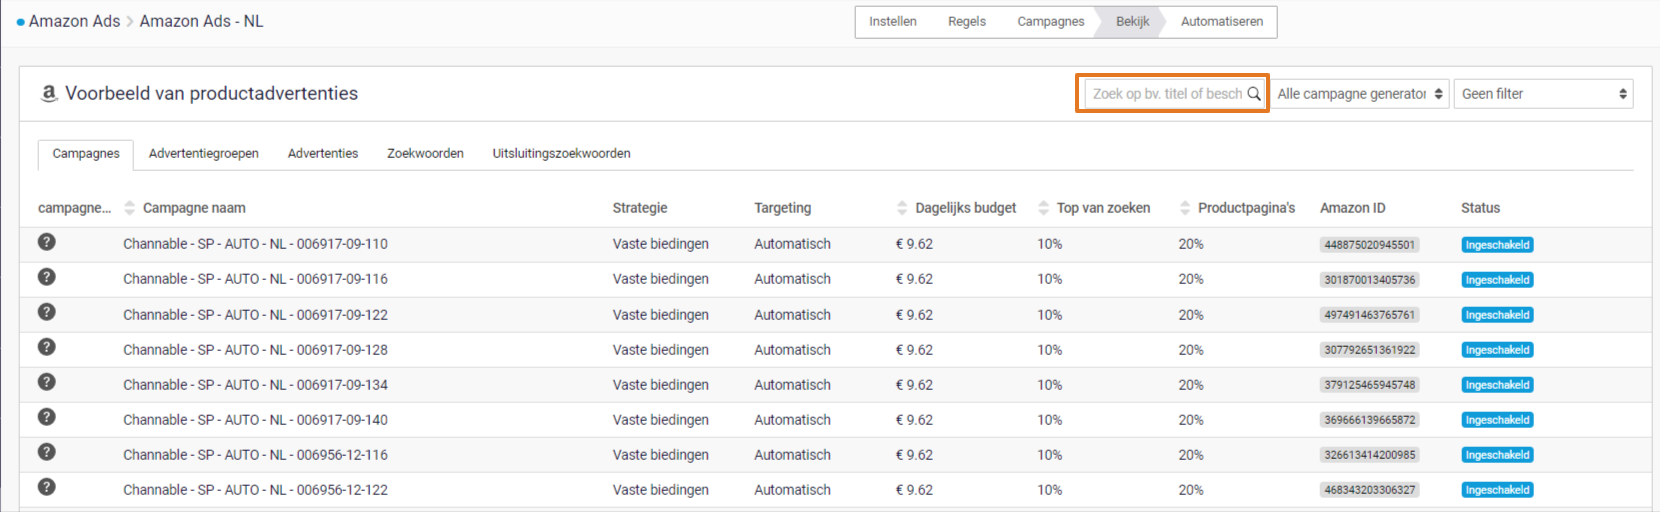
Task: Click the question mark icon for campaign 006917-09-134
Action: click(47, 382)
